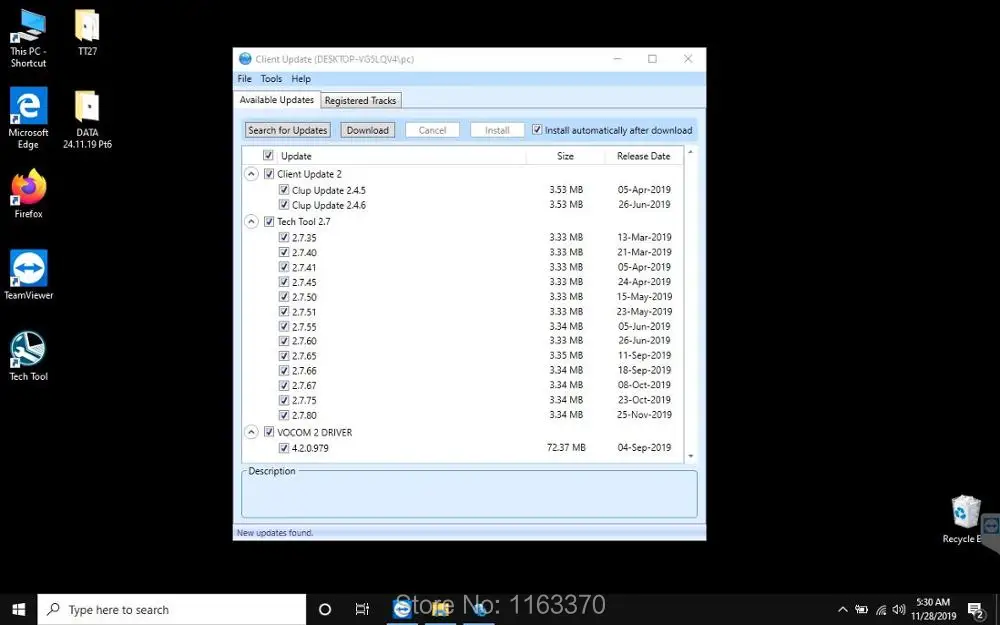
Task: Open the Recycle Bin icon
Action: [x=964, y=520]
